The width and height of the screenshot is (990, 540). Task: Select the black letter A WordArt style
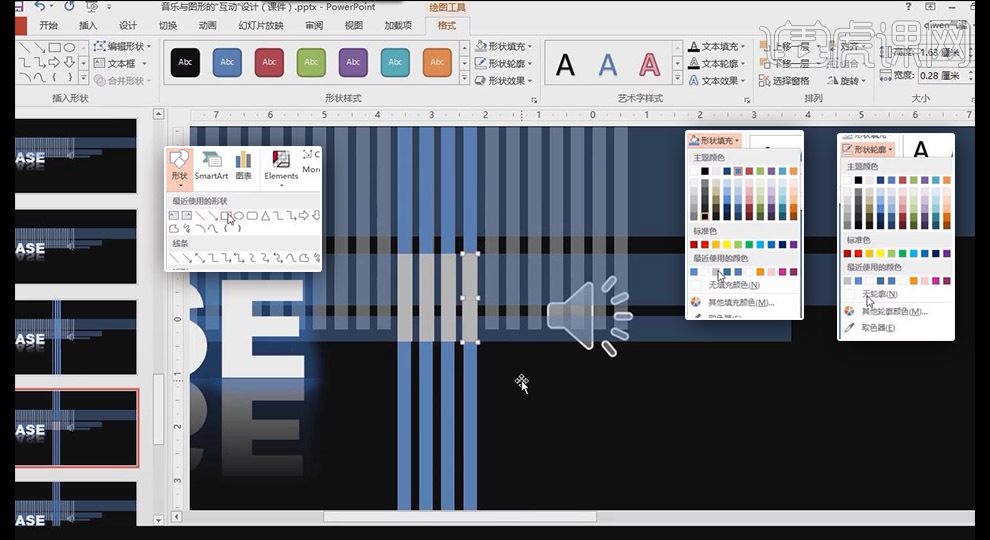(566, 66)
